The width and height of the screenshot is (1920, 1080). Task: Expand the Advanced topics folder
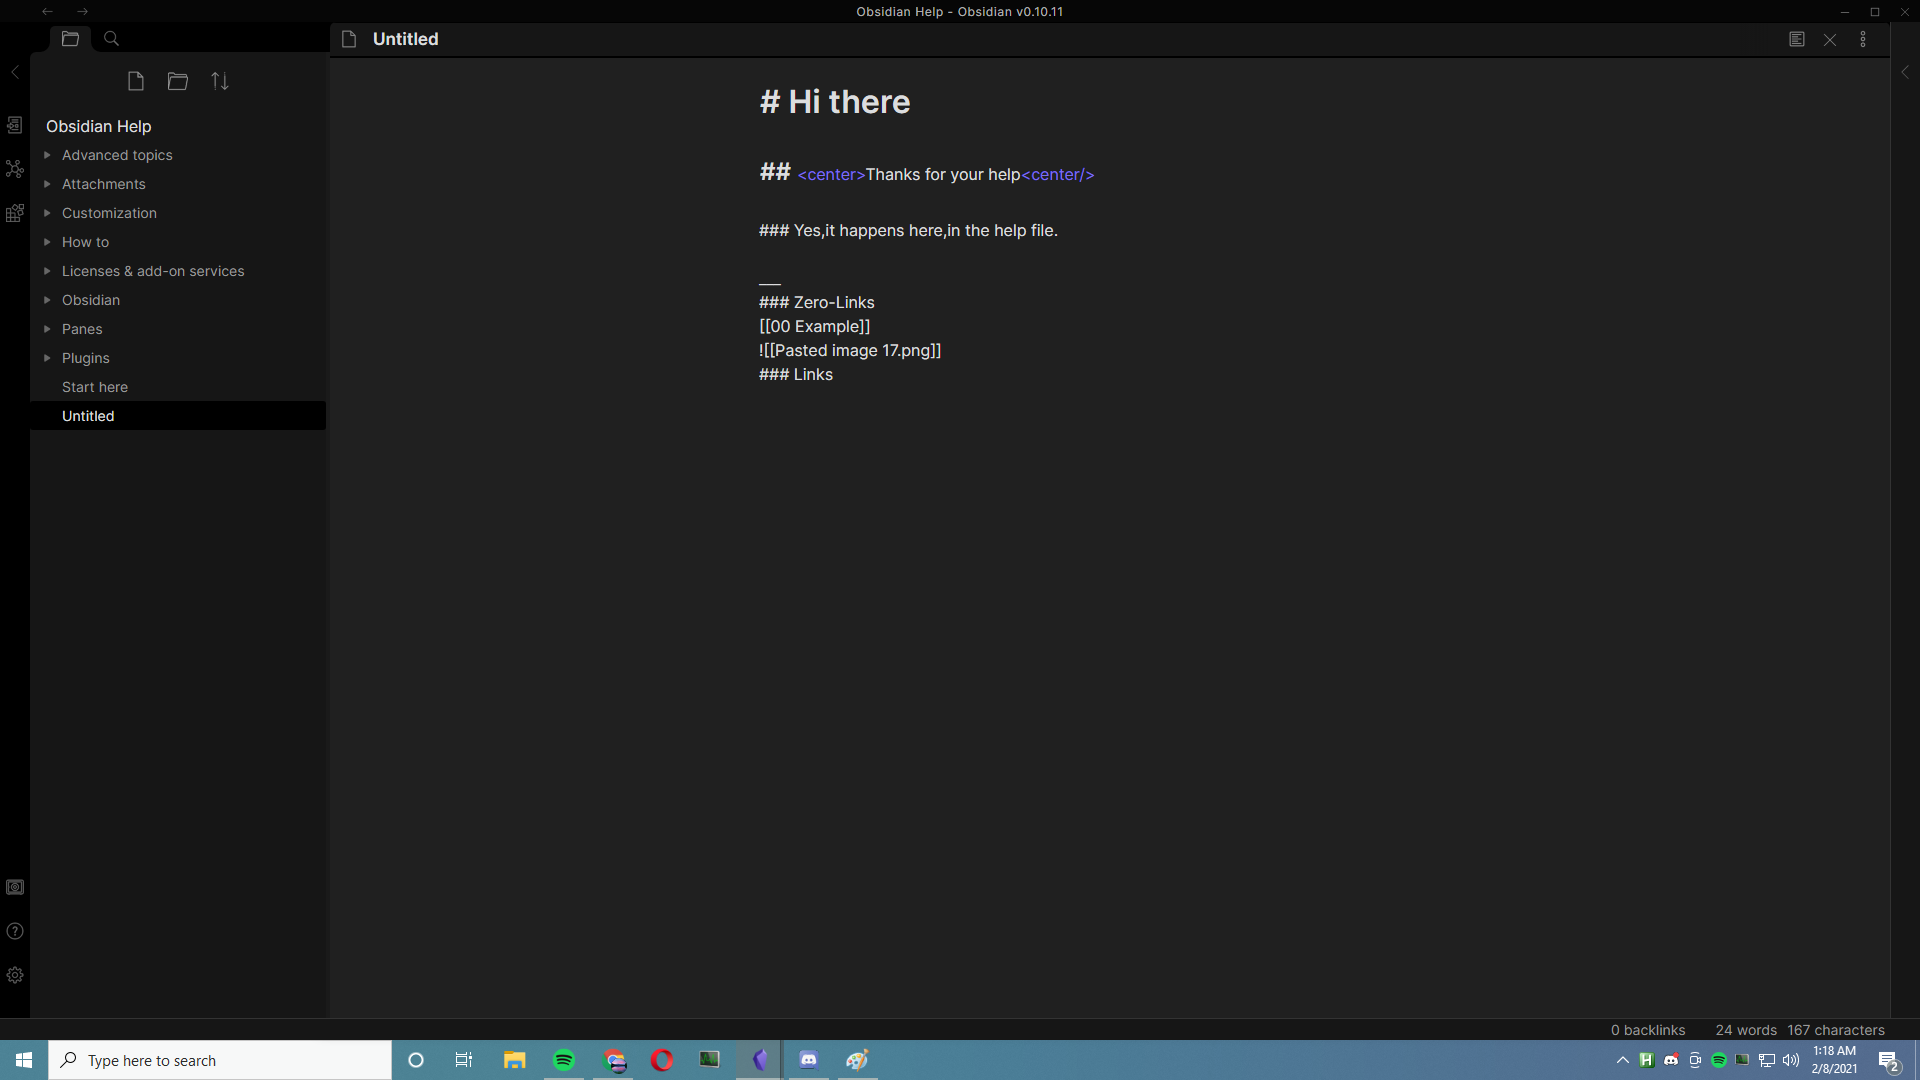pos(46,154)
